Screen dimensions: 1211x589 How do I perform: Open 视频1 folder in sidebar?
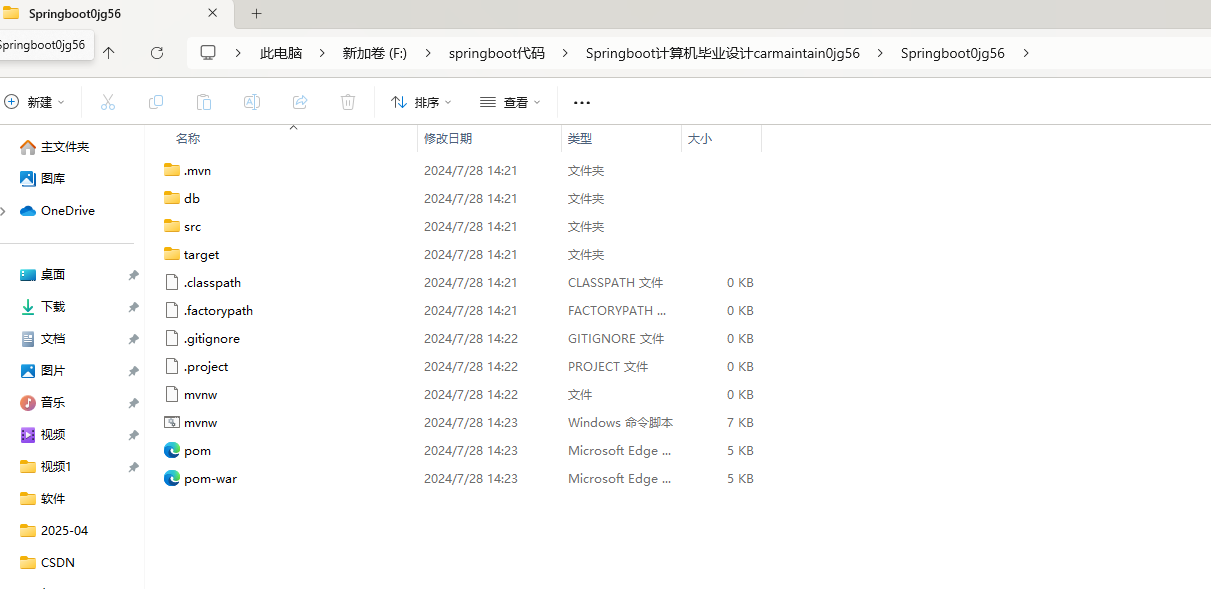click(56, 467)
